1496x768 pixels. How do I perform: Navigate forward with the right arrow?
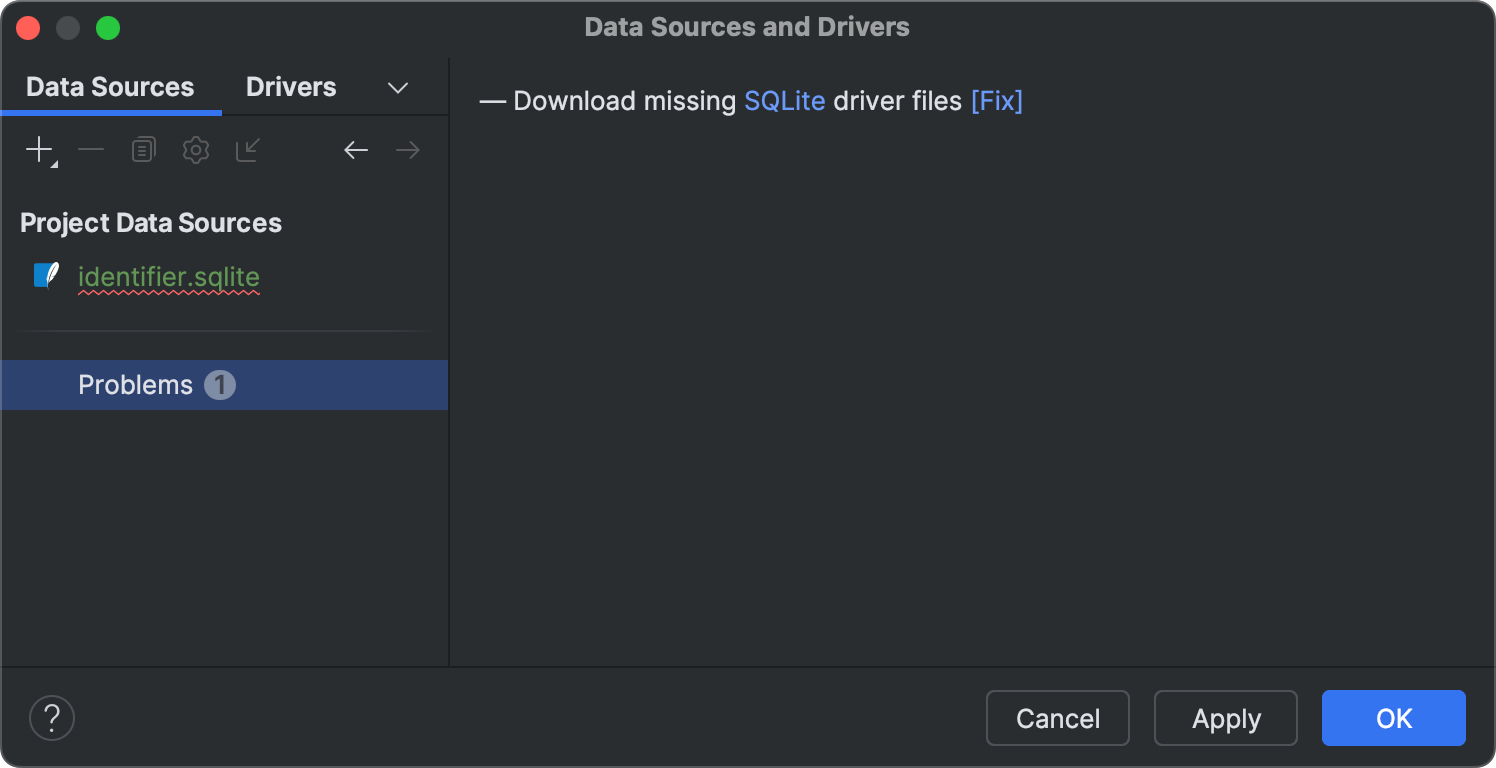407,151
